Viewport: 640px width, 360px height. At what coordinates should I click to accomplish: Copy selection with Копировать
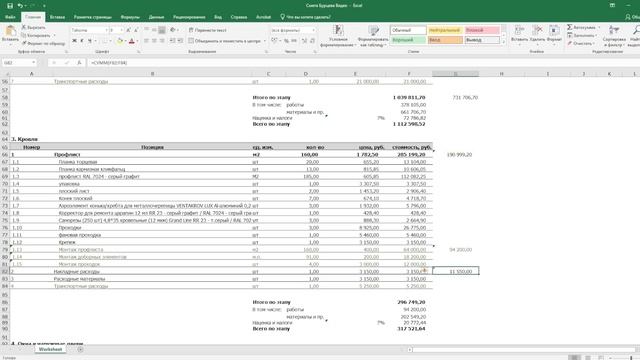coord(37,35)
